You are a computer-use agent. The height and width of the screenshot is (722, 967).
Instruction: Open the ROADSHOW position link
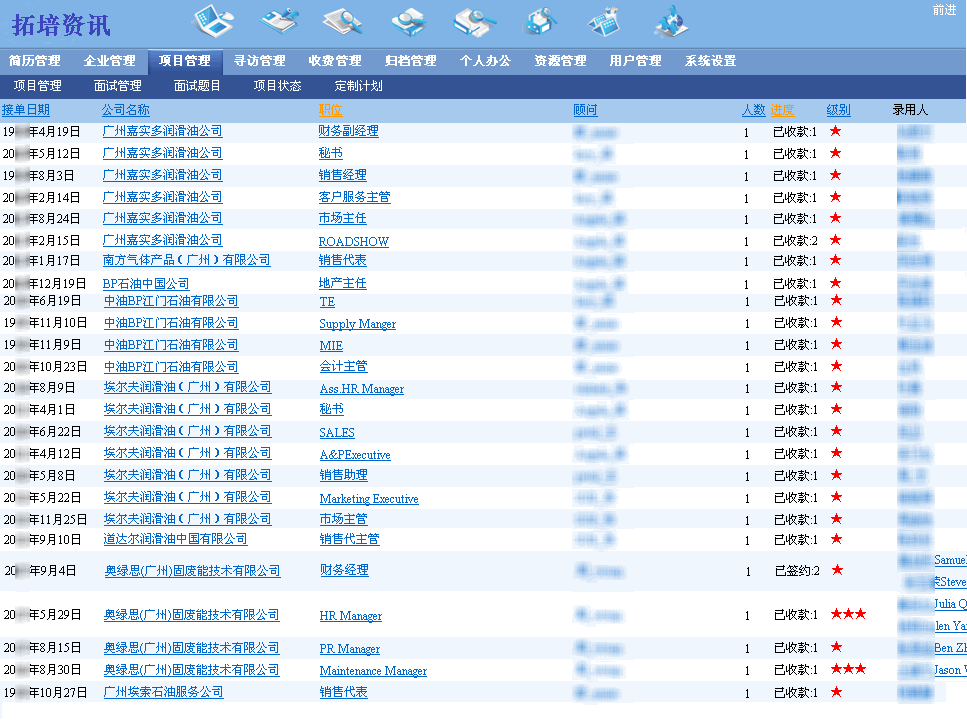tap(354, 241)
